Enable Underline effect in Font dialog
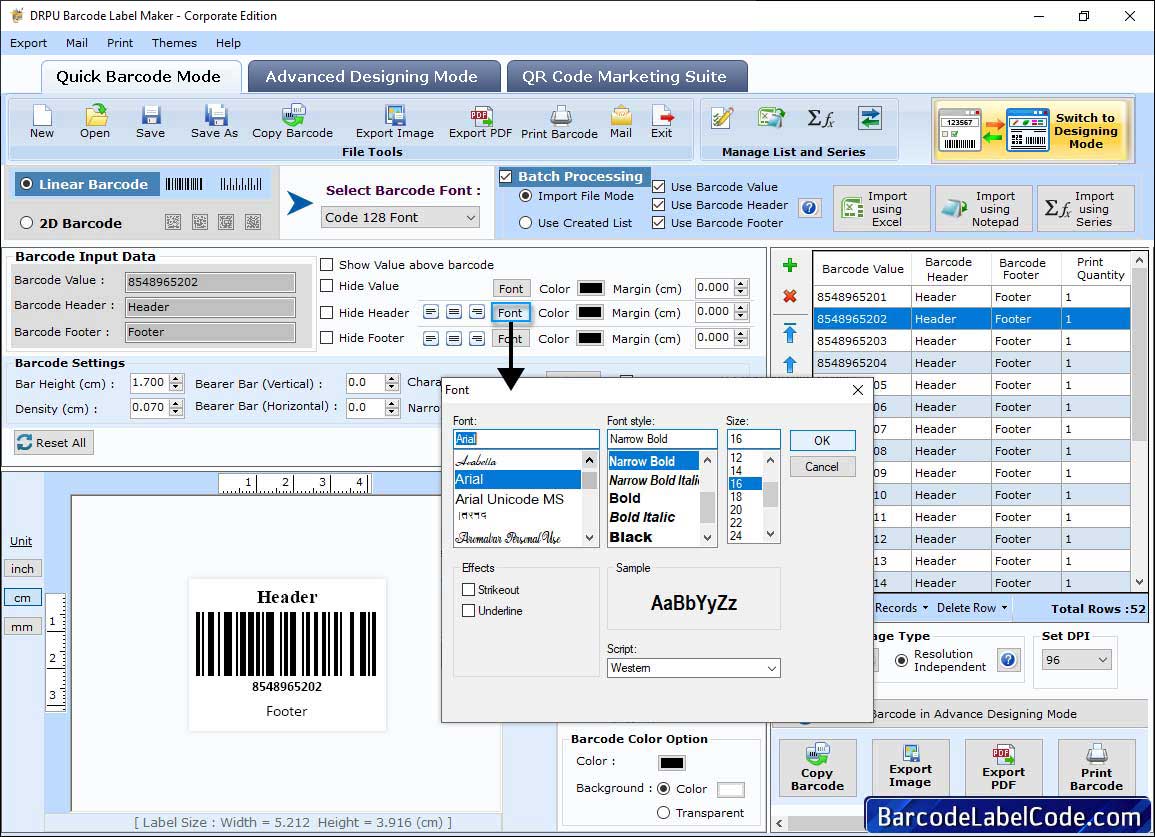Image resolution: width=1155 pixels, height=837 pixels. click(468, 611)
